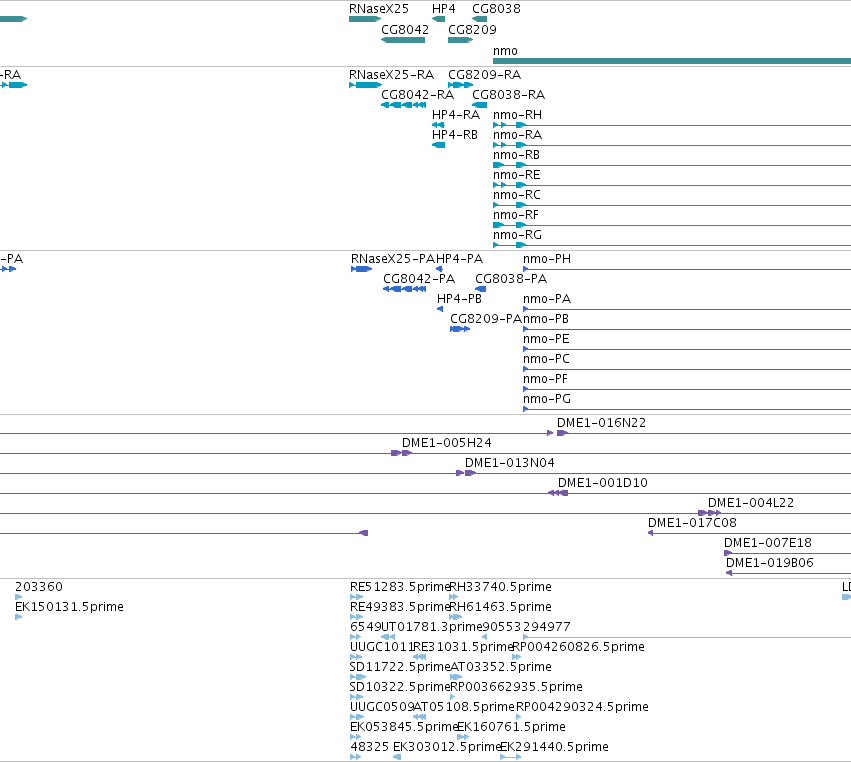Click the DME1-017C08 clone label
The width and height of the screenshot is (851, 762).
pos(693,523)
